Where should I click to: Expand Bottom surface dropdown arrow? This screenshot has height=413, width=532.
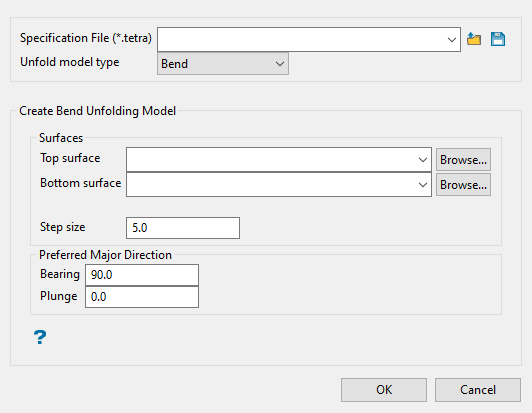(x=423, y=185)
